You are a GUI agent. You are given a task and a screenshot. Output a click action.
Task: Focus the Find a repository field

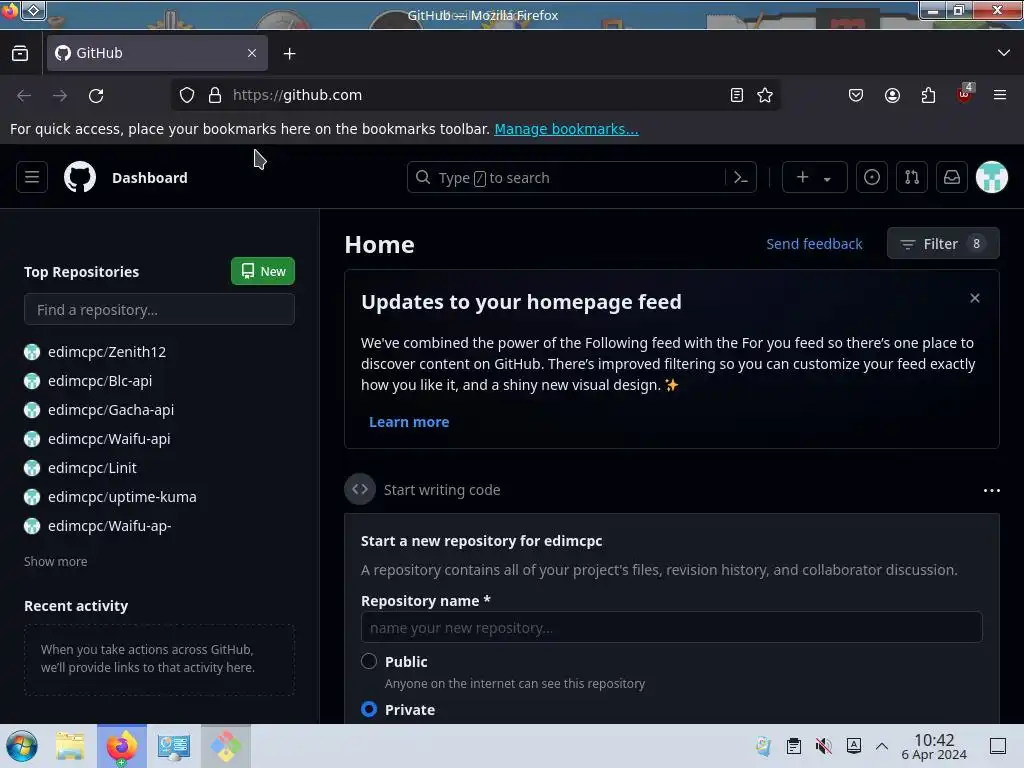[159, 310]
